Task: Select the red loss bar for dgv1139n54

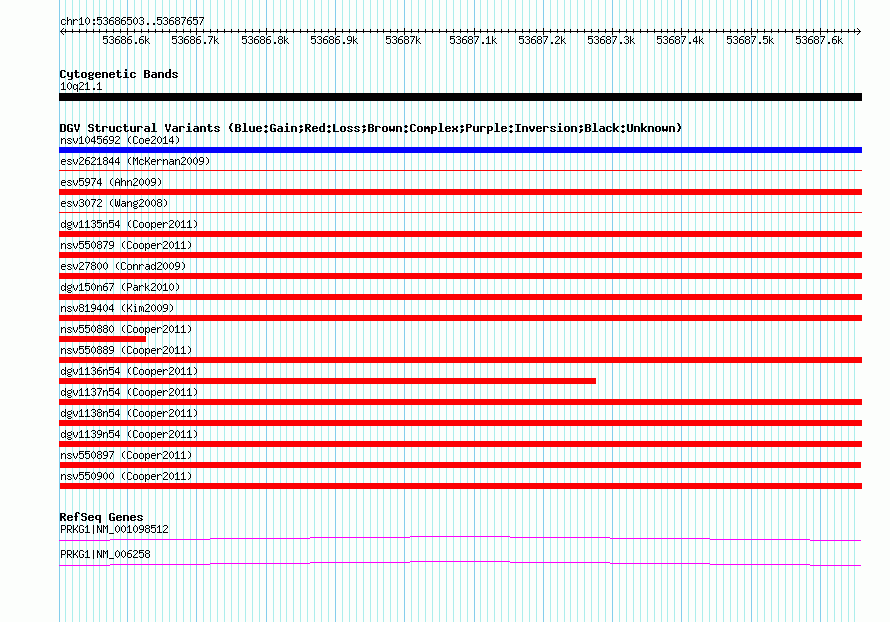Action: 460,444
